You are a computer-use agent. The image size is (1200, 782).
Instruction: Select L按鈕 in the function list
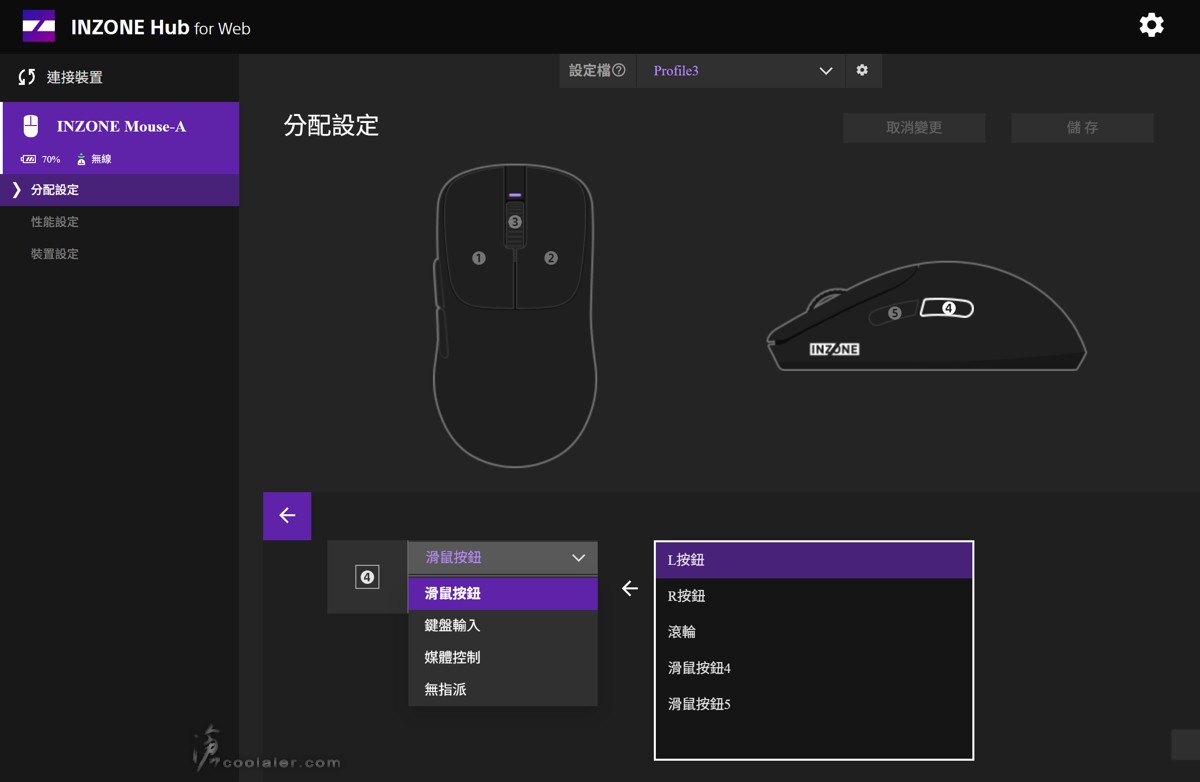click(x=814, y=560)
